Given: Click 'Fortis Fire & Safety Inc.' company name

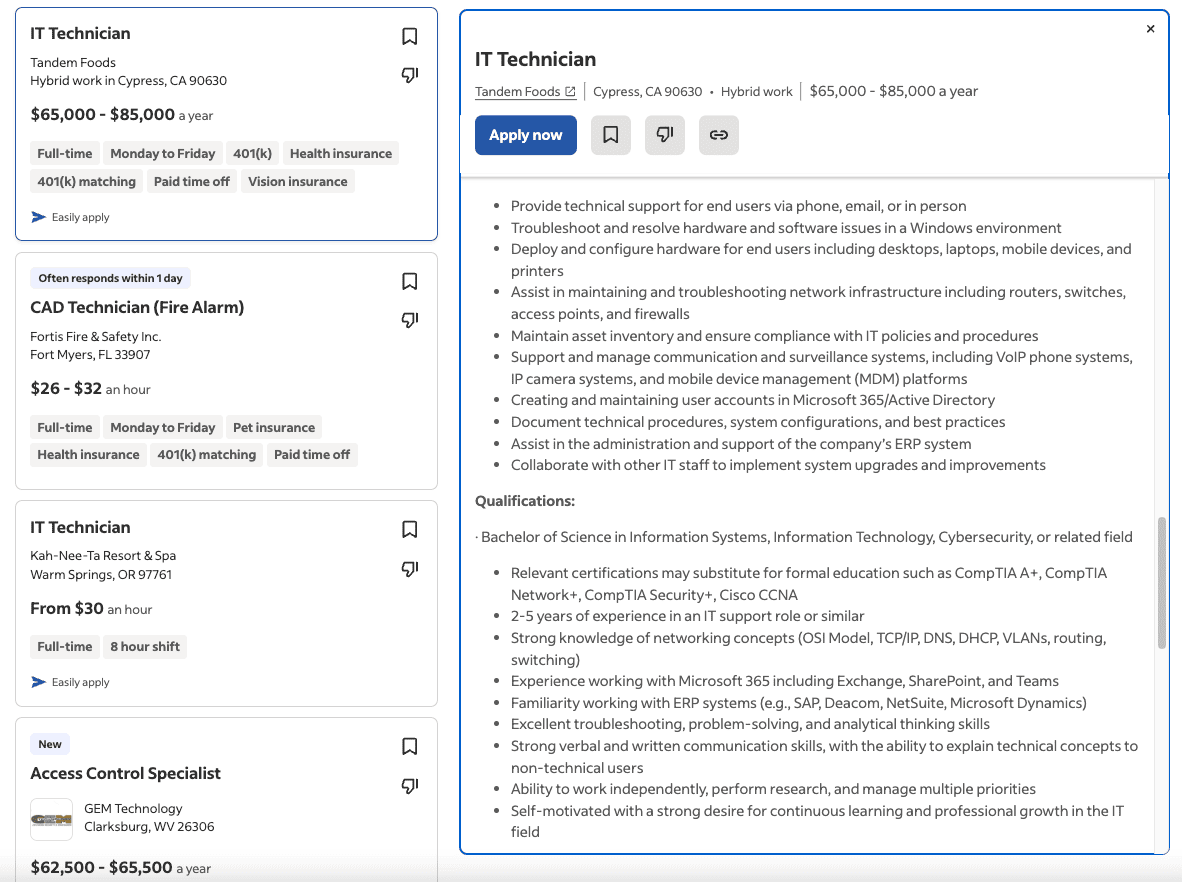Looking at the screenshot, I should [96, 336].
